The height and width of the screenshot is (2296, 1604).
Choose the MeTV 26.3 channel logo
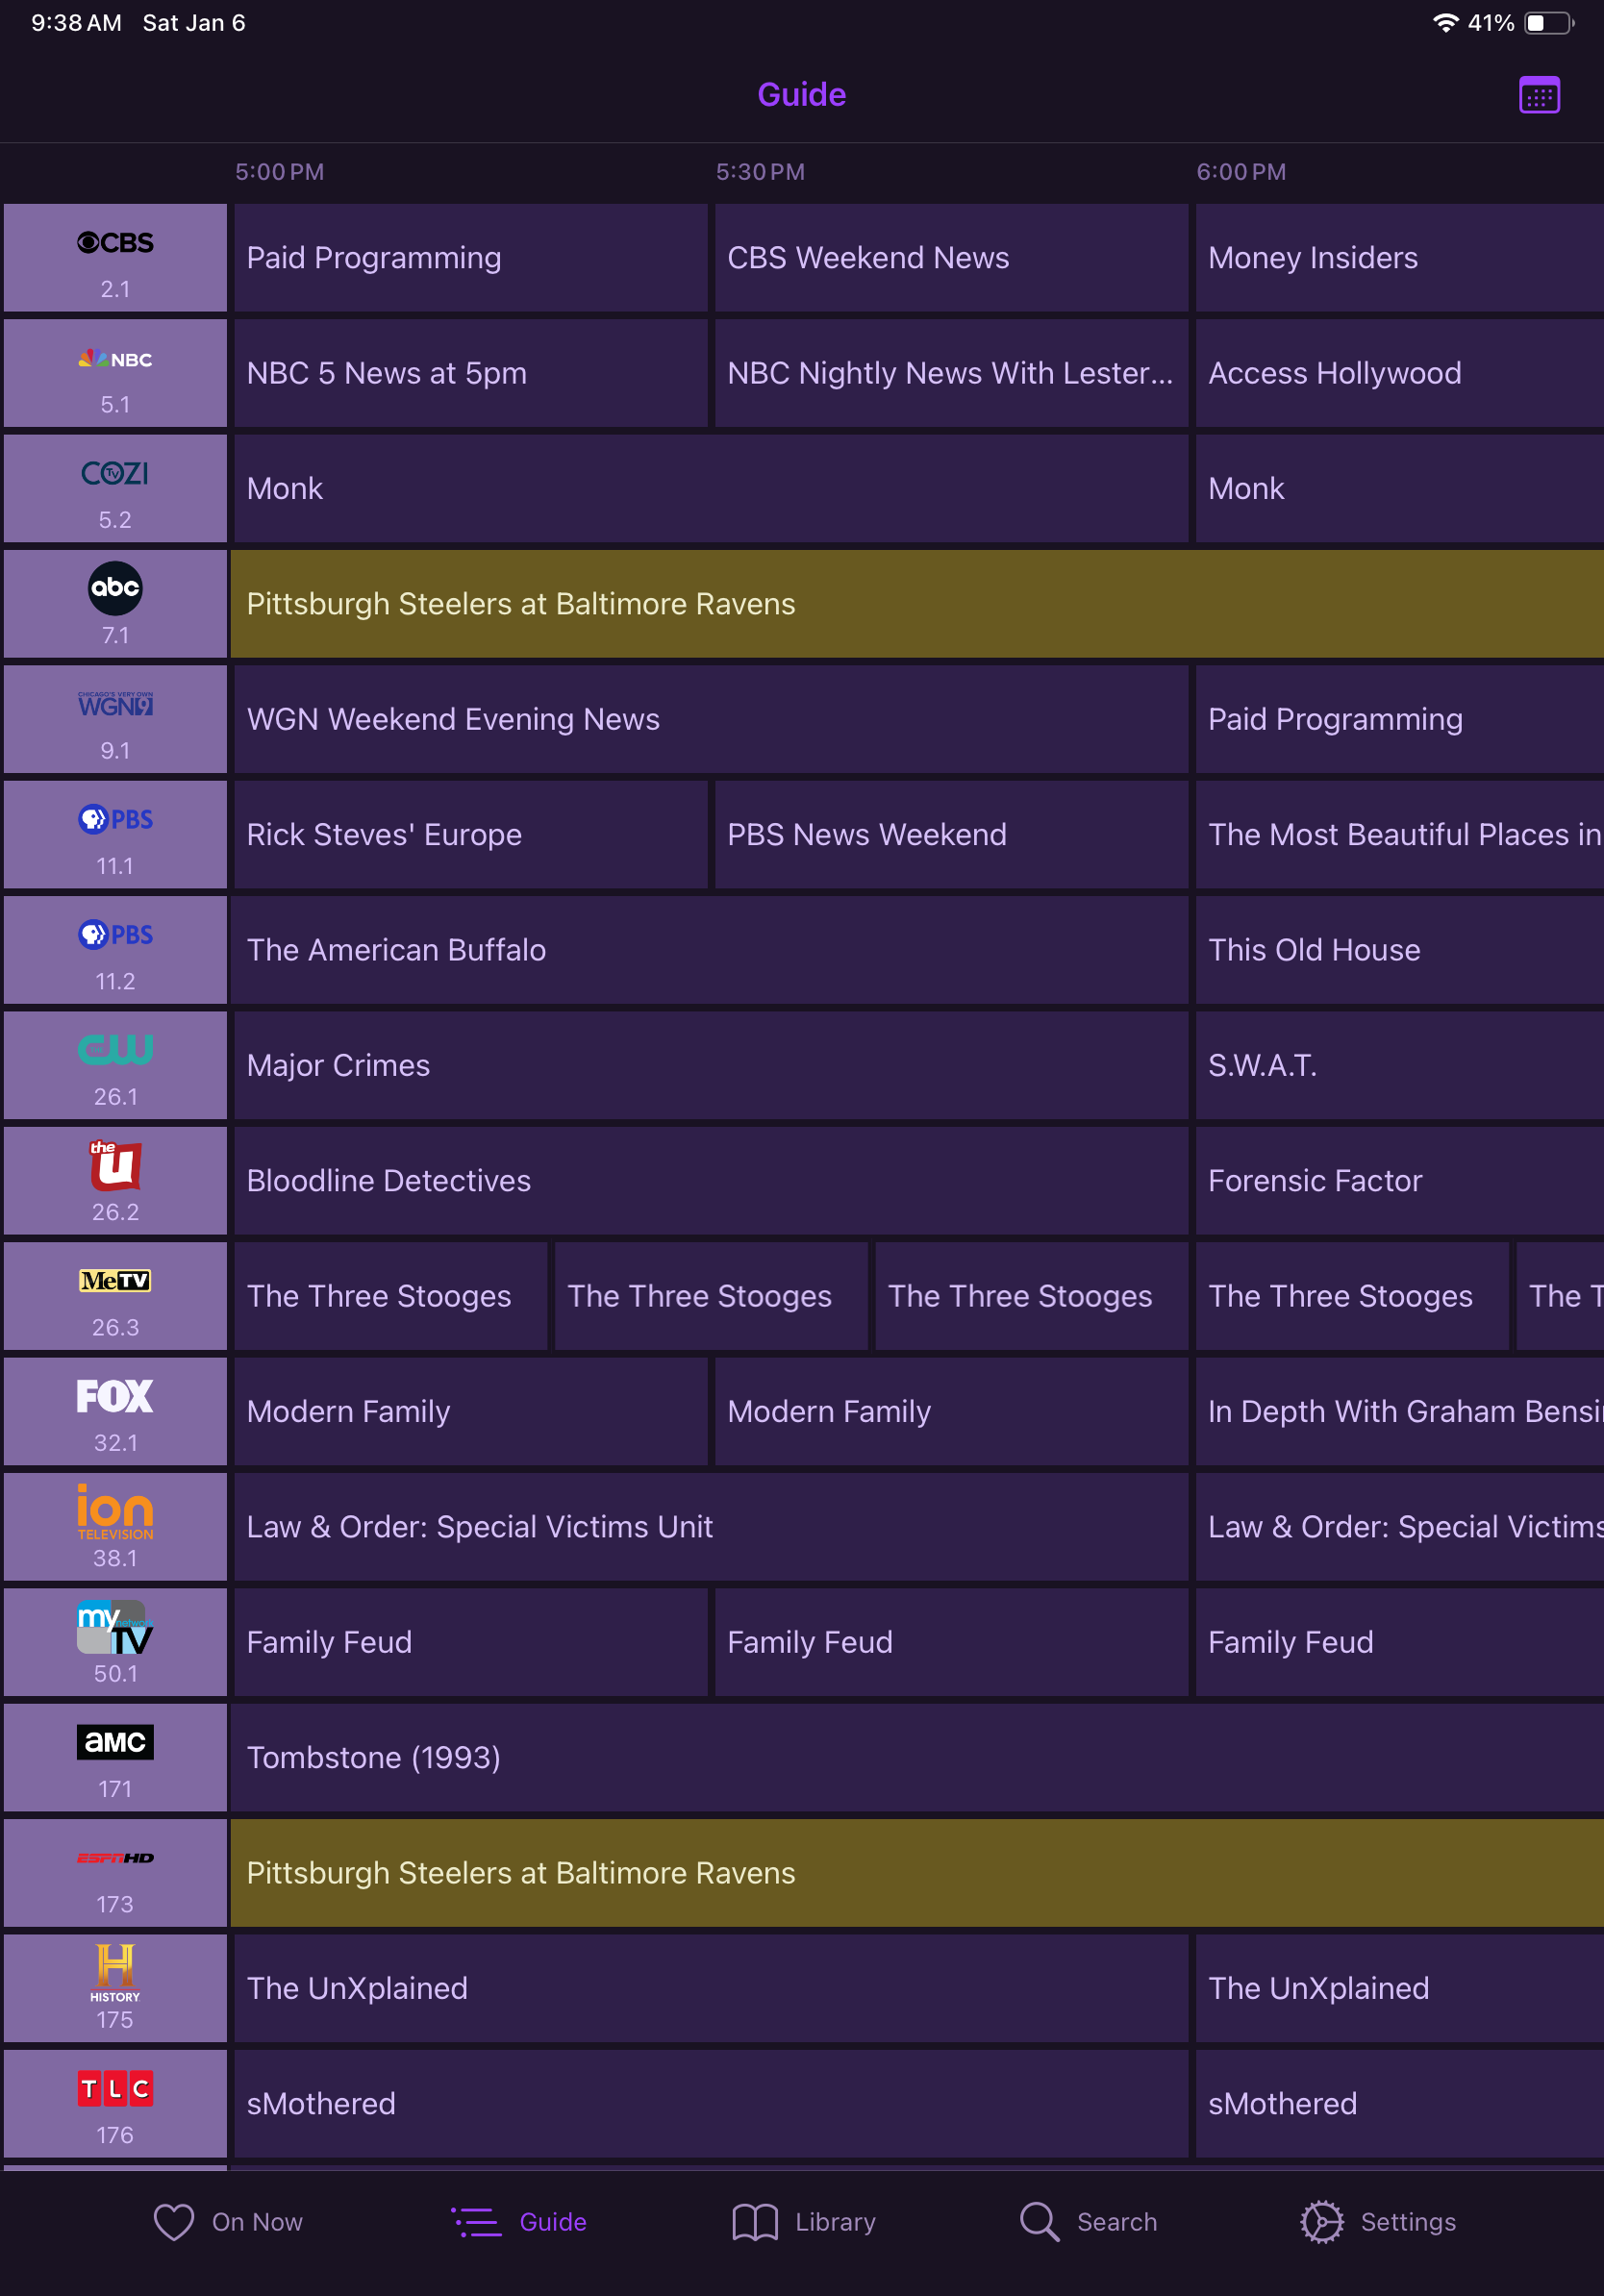point(115,1296)
